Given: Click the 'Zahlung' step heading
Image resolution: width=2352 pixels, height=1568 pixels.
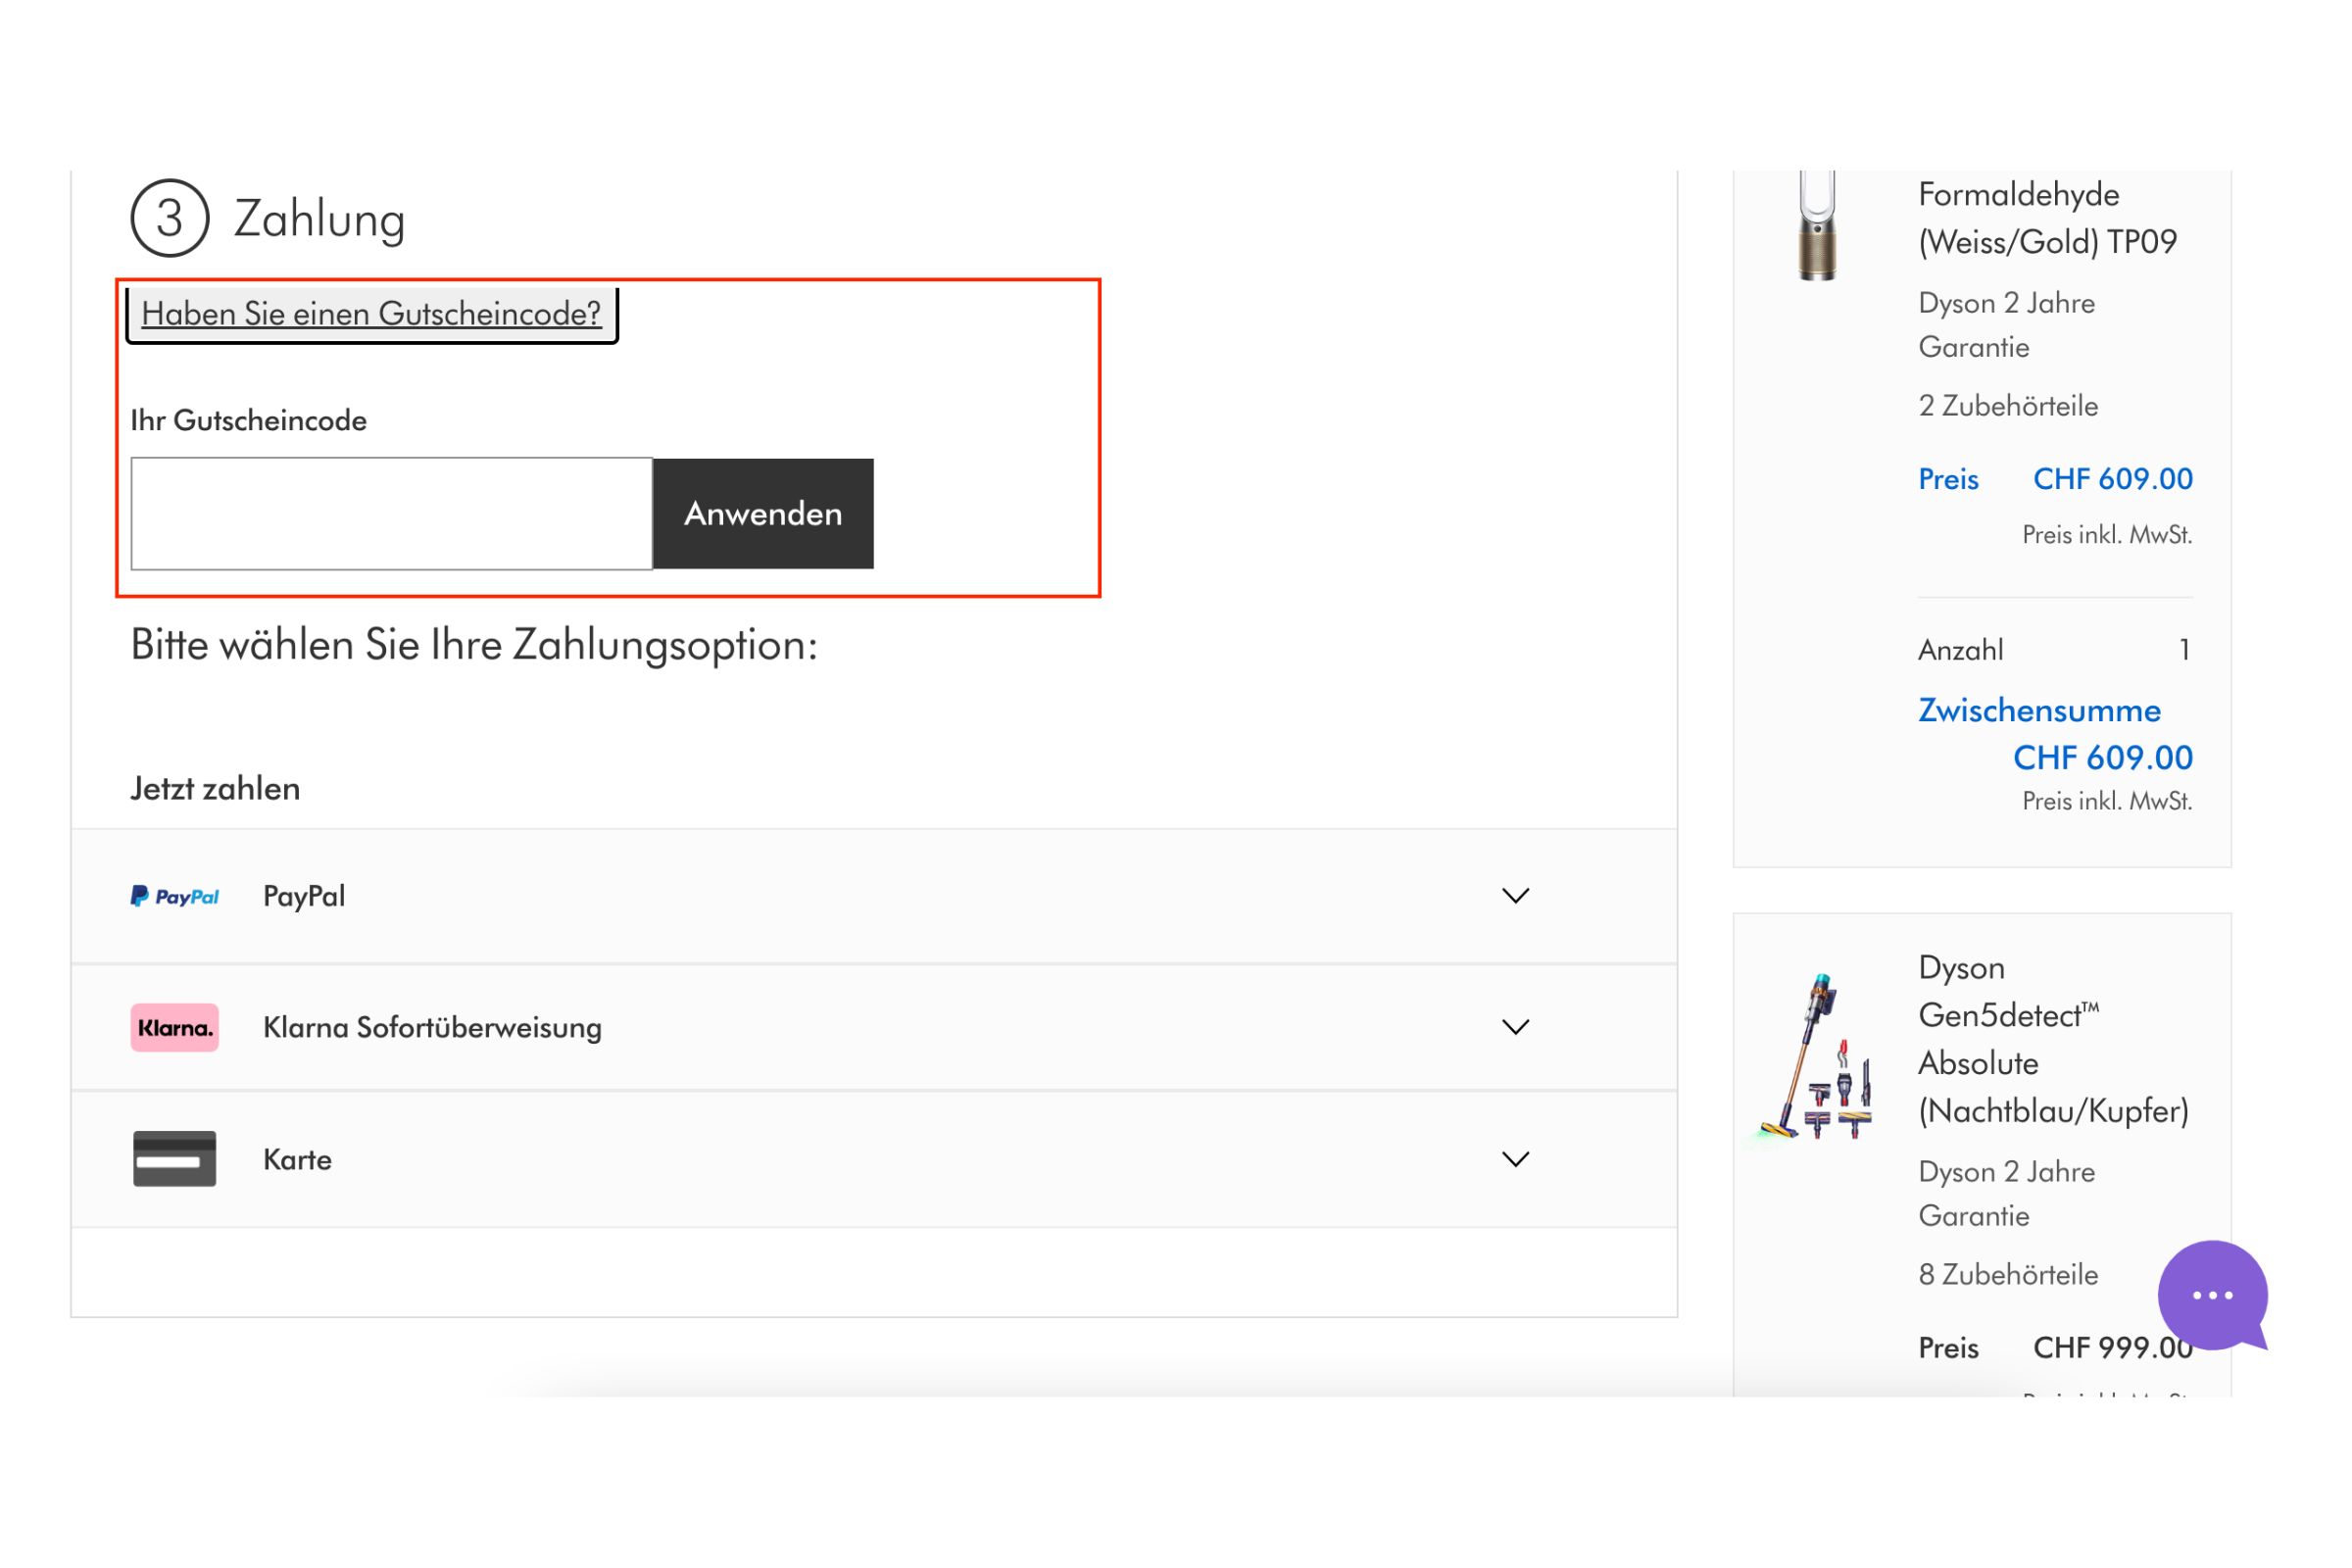Looking at the screenshot, I should (319, 219).
